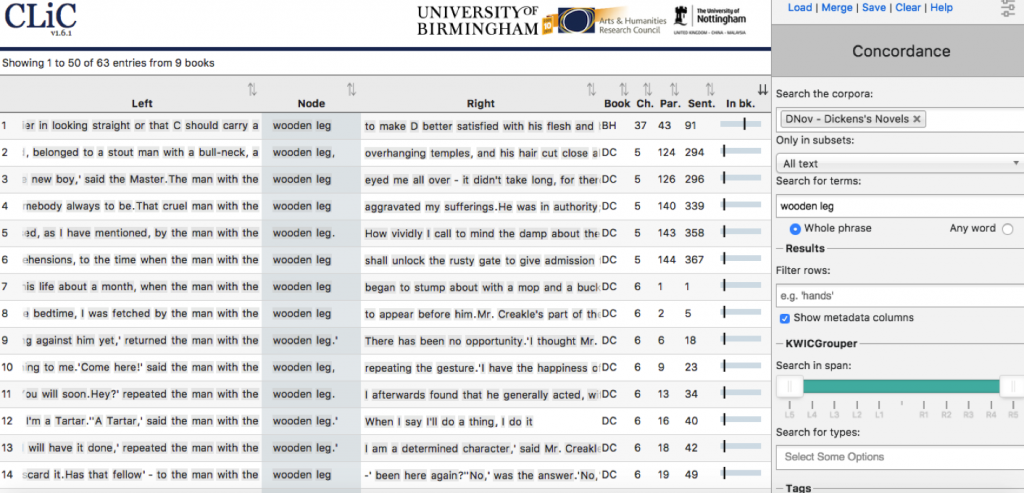1024x493 pixels.
Task: Click the In bk. column sort arrows
Action: coord(763,90)
